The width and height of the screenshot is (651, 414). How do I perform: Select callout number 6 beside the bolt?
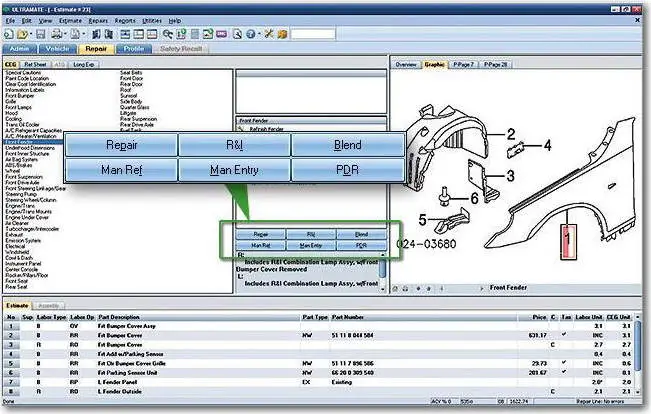click(474, 198)
